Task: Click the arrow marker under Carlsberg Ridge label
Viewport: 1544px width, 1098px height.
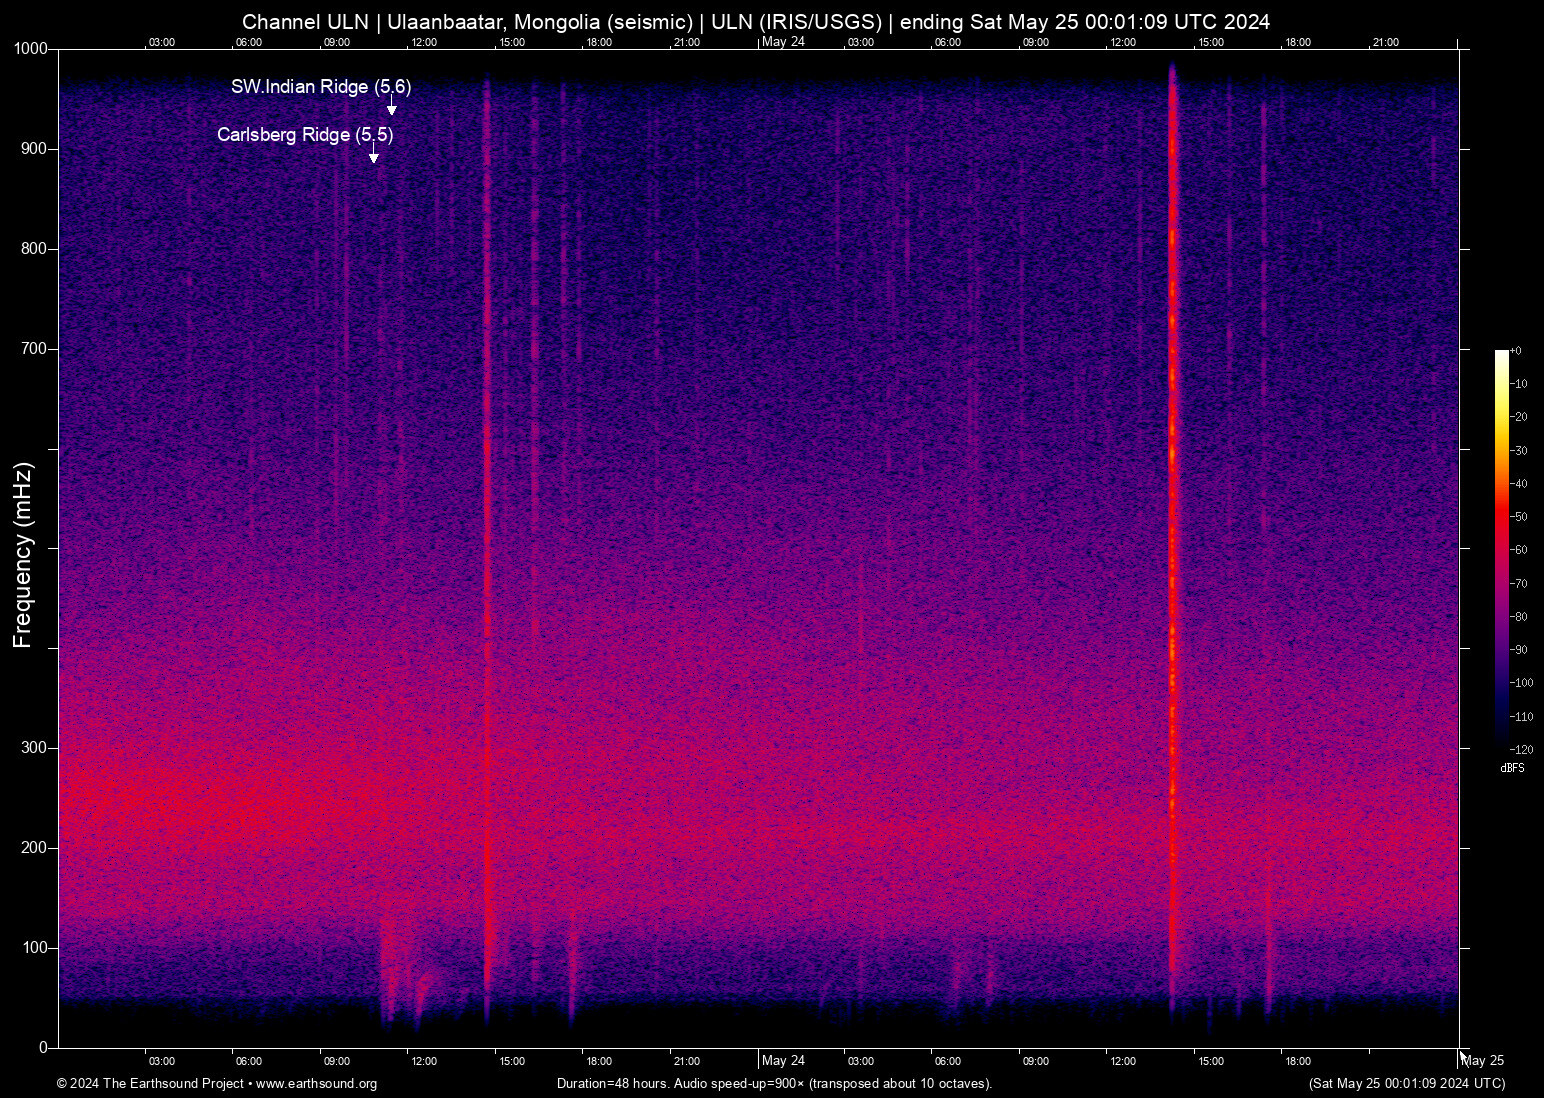Action: 374,155
